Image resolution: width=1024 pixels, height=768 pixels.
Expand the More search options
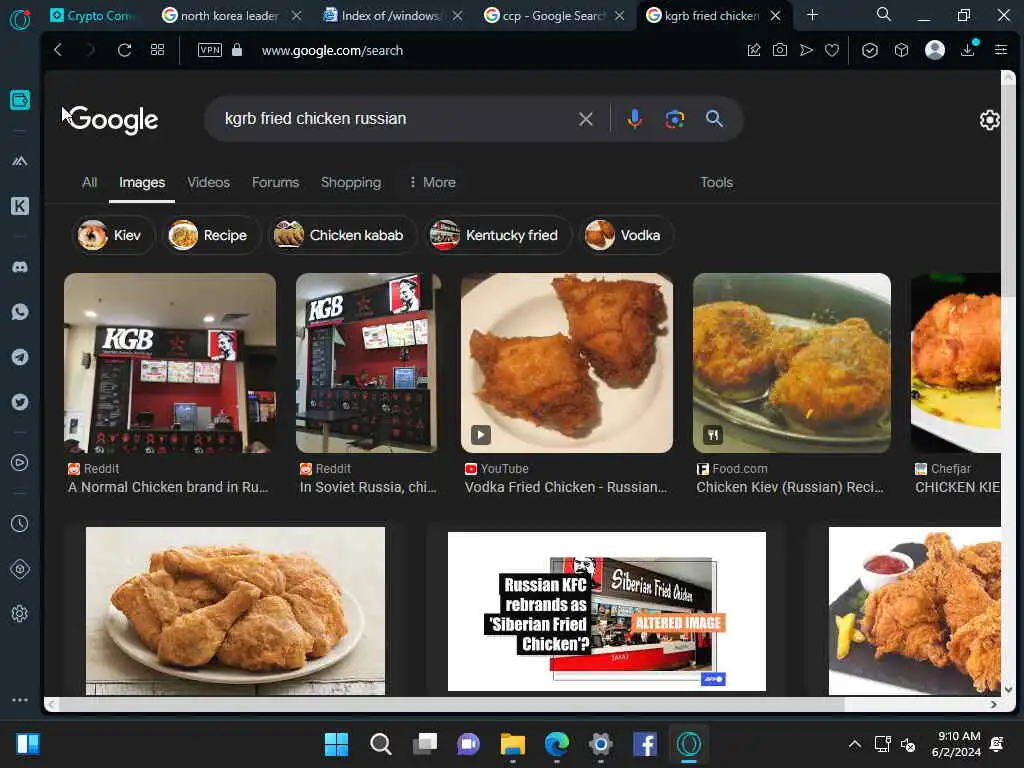tap(432, 183)
